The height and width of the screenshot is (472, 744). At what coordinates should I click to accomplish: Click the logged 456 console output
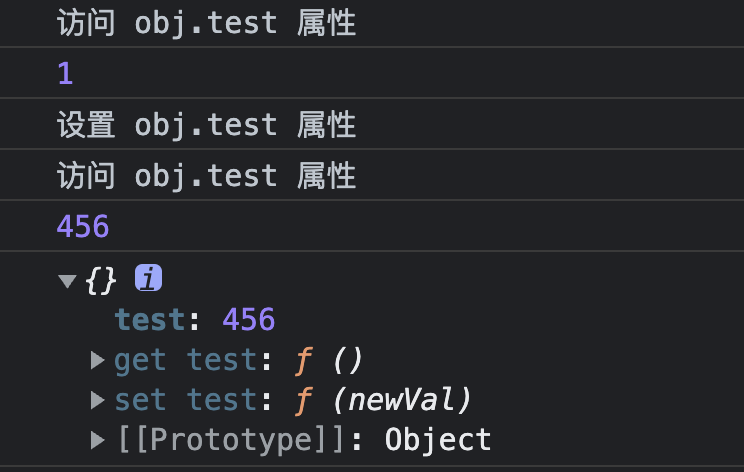[83, 226]
